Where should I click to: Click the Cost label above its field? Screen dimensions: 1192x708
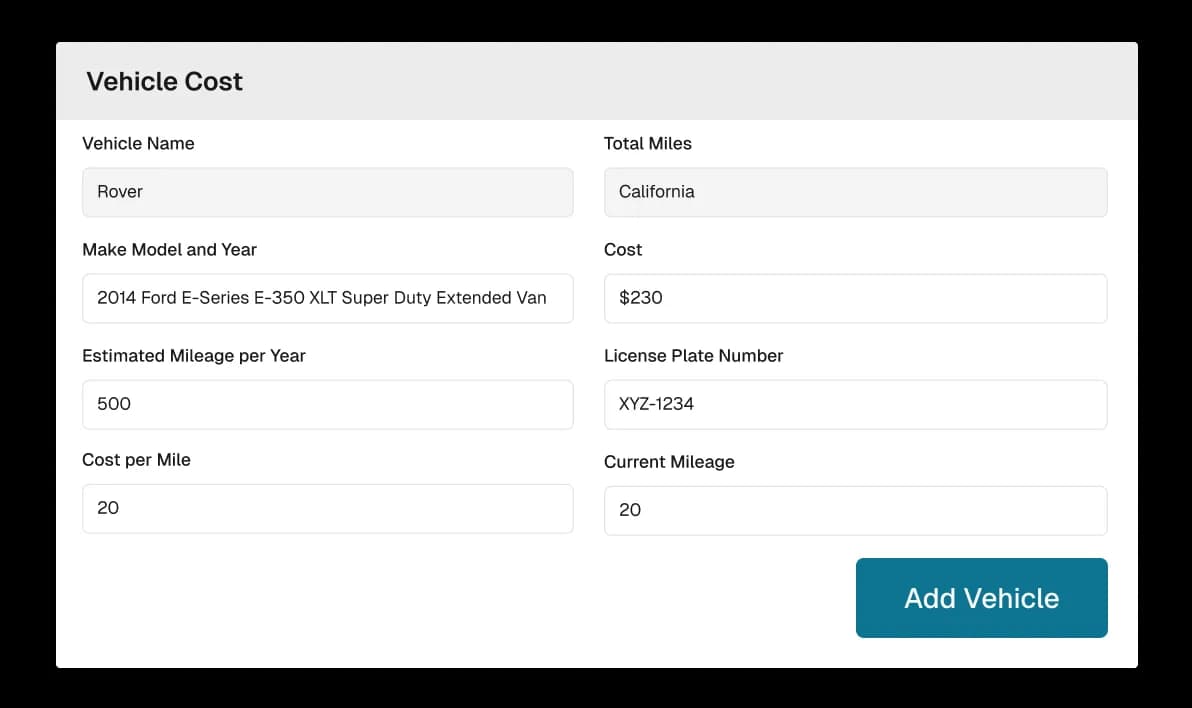coord(622,249)
